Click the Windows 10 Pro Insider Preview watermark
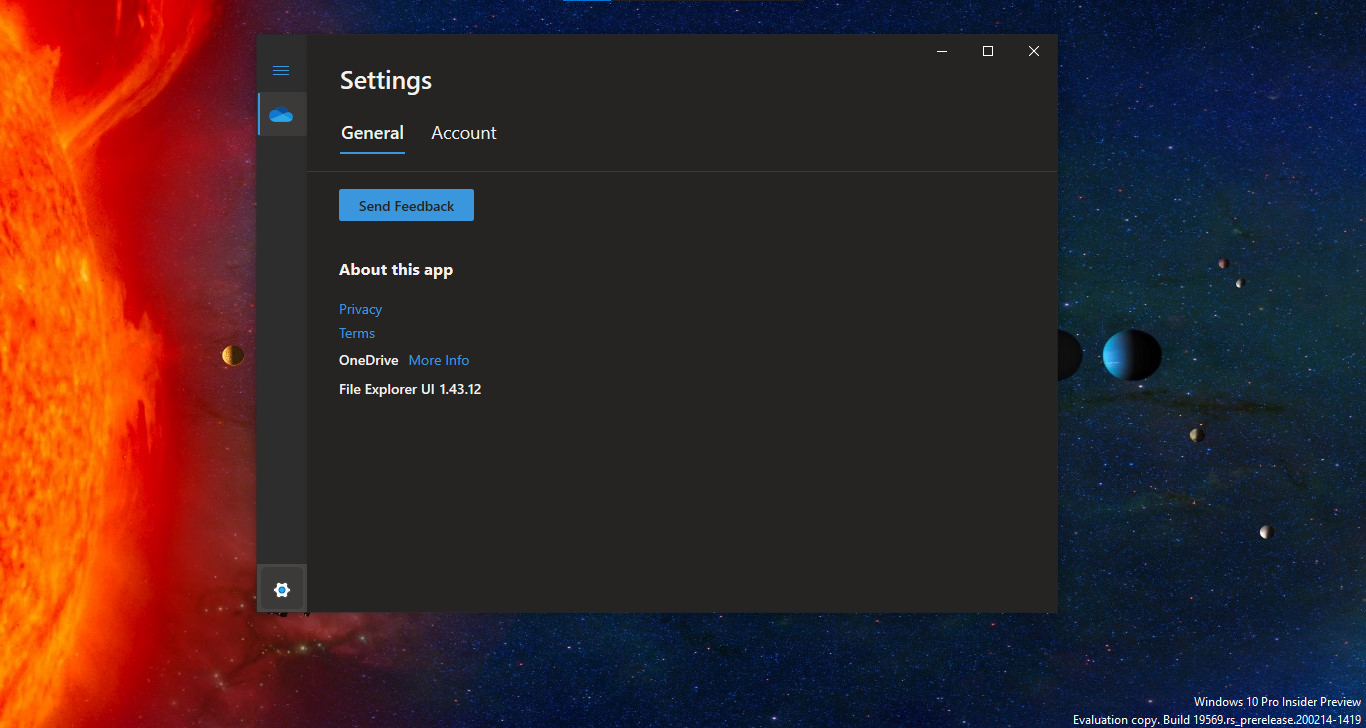 click(x=1277, y=702)
